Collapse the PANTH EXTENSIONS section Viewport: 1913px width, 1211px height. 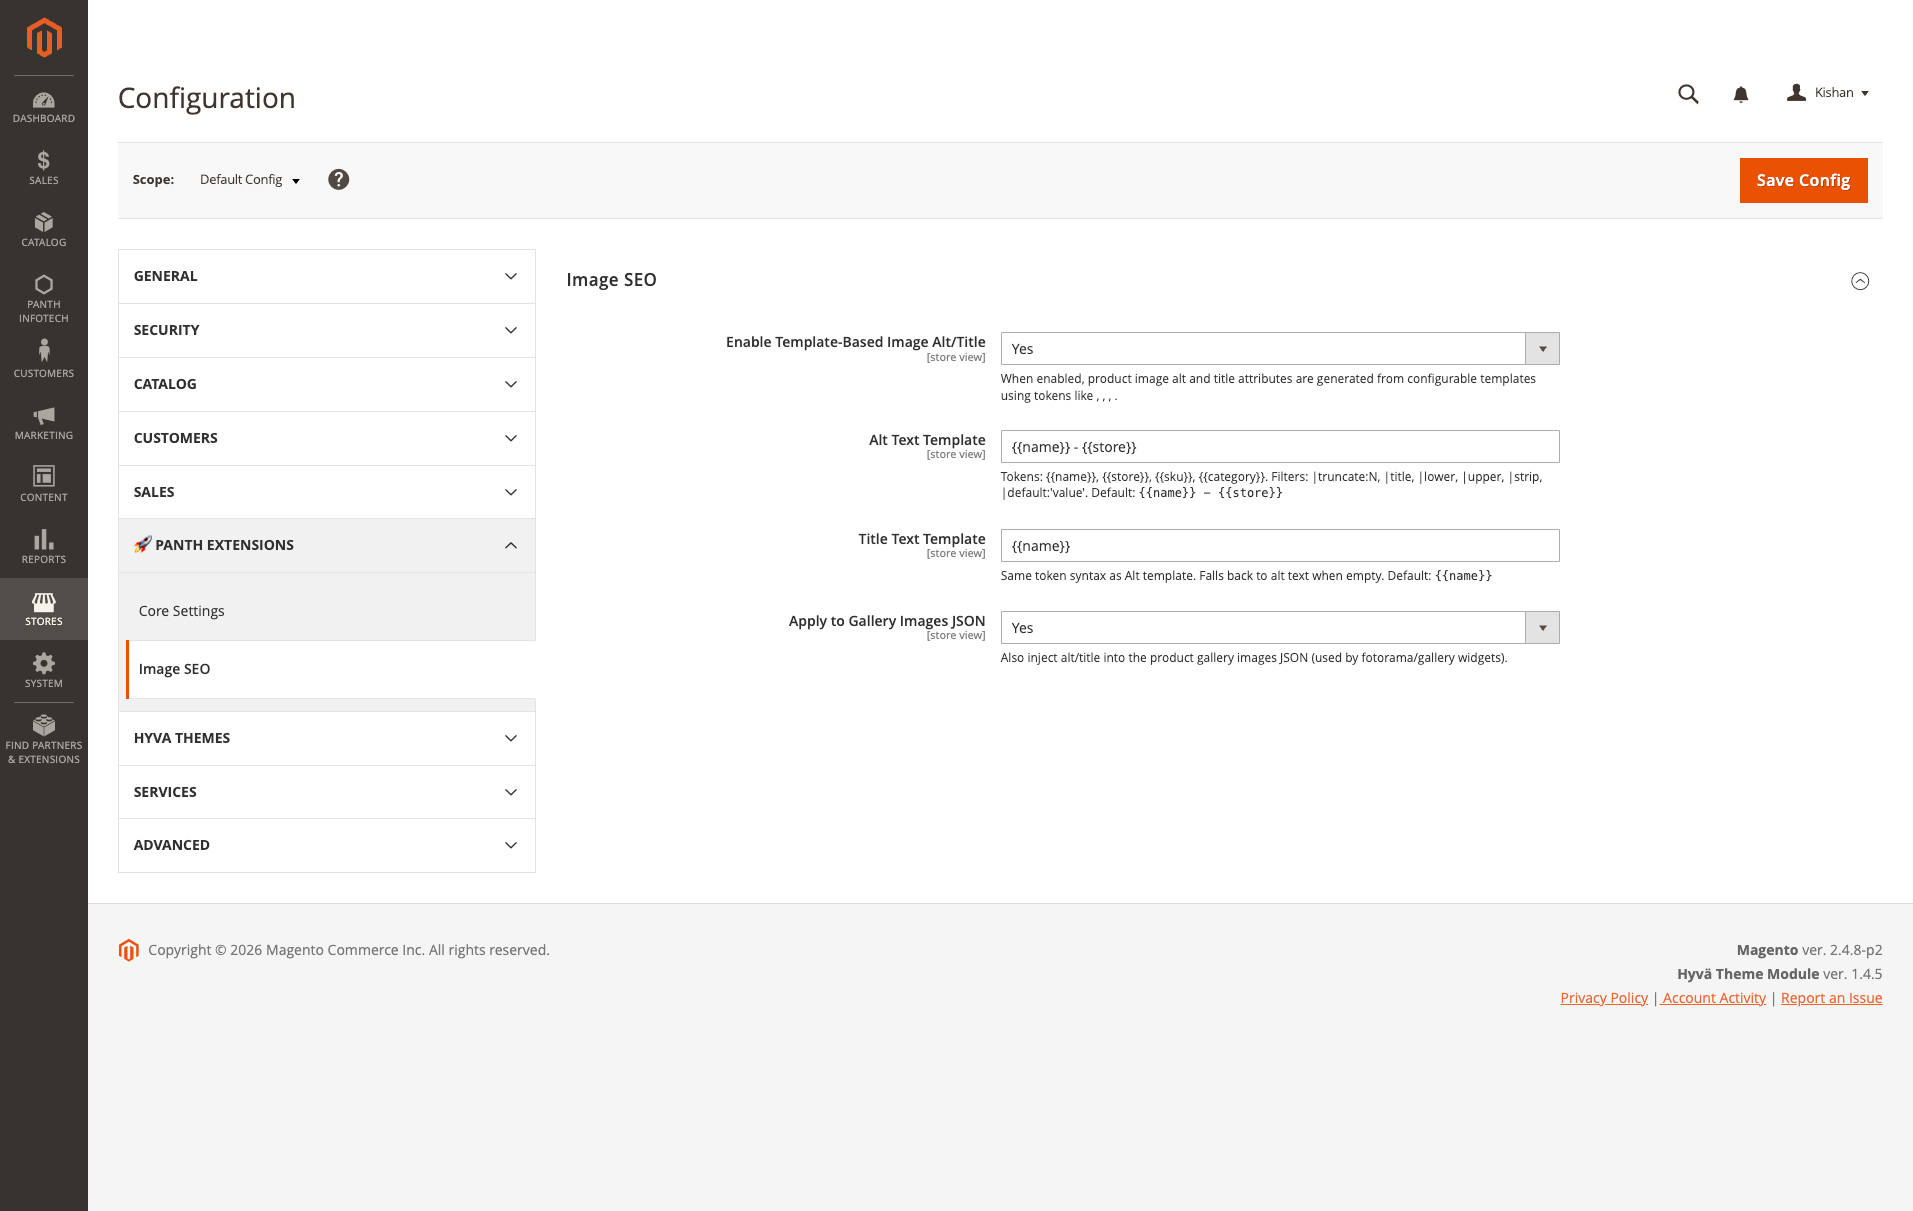coord(326,545)
